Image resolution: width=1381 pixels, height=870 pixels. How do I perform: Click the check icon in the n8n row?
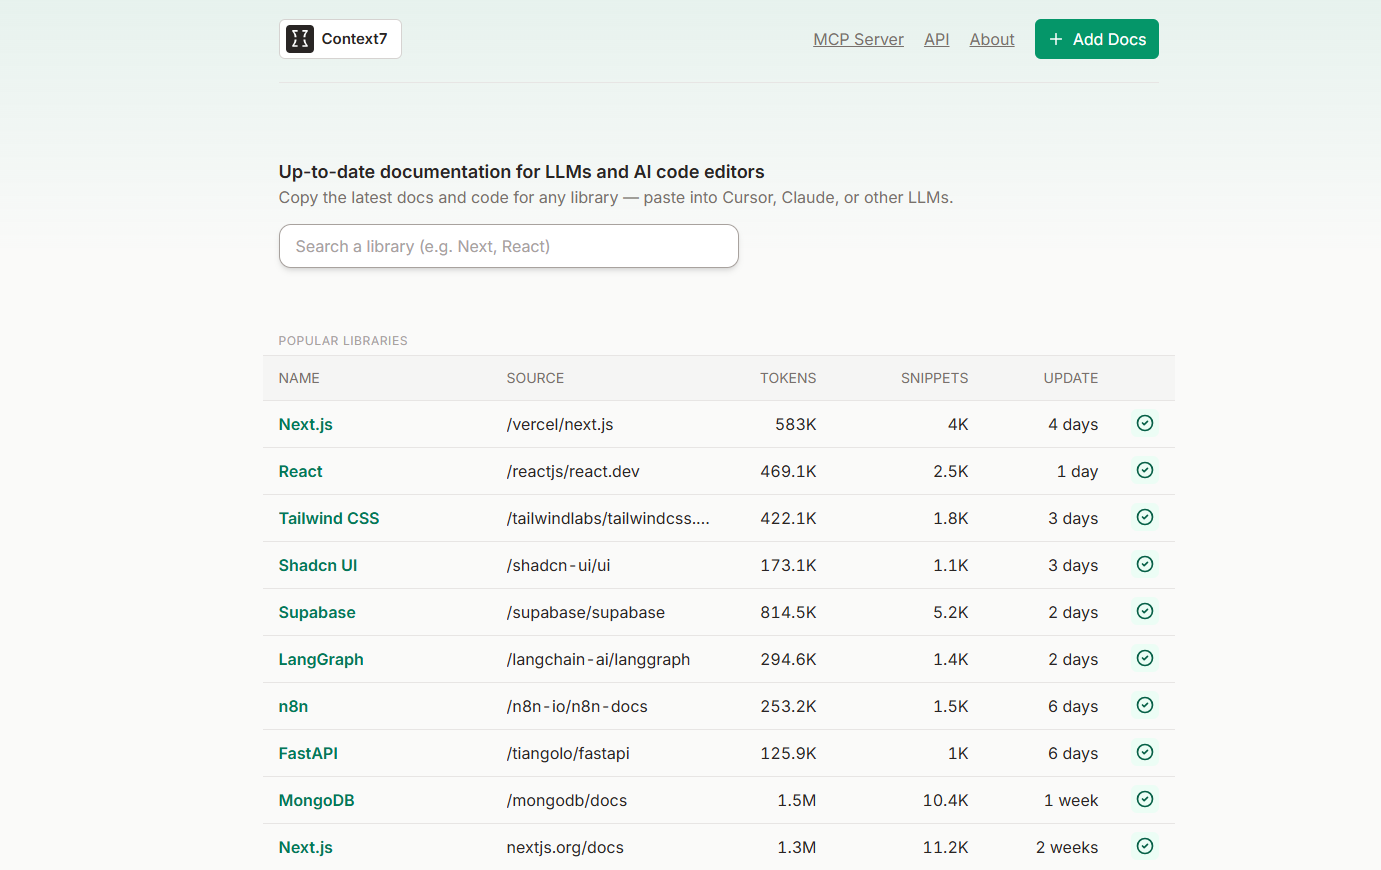(x=1145, y=705)
